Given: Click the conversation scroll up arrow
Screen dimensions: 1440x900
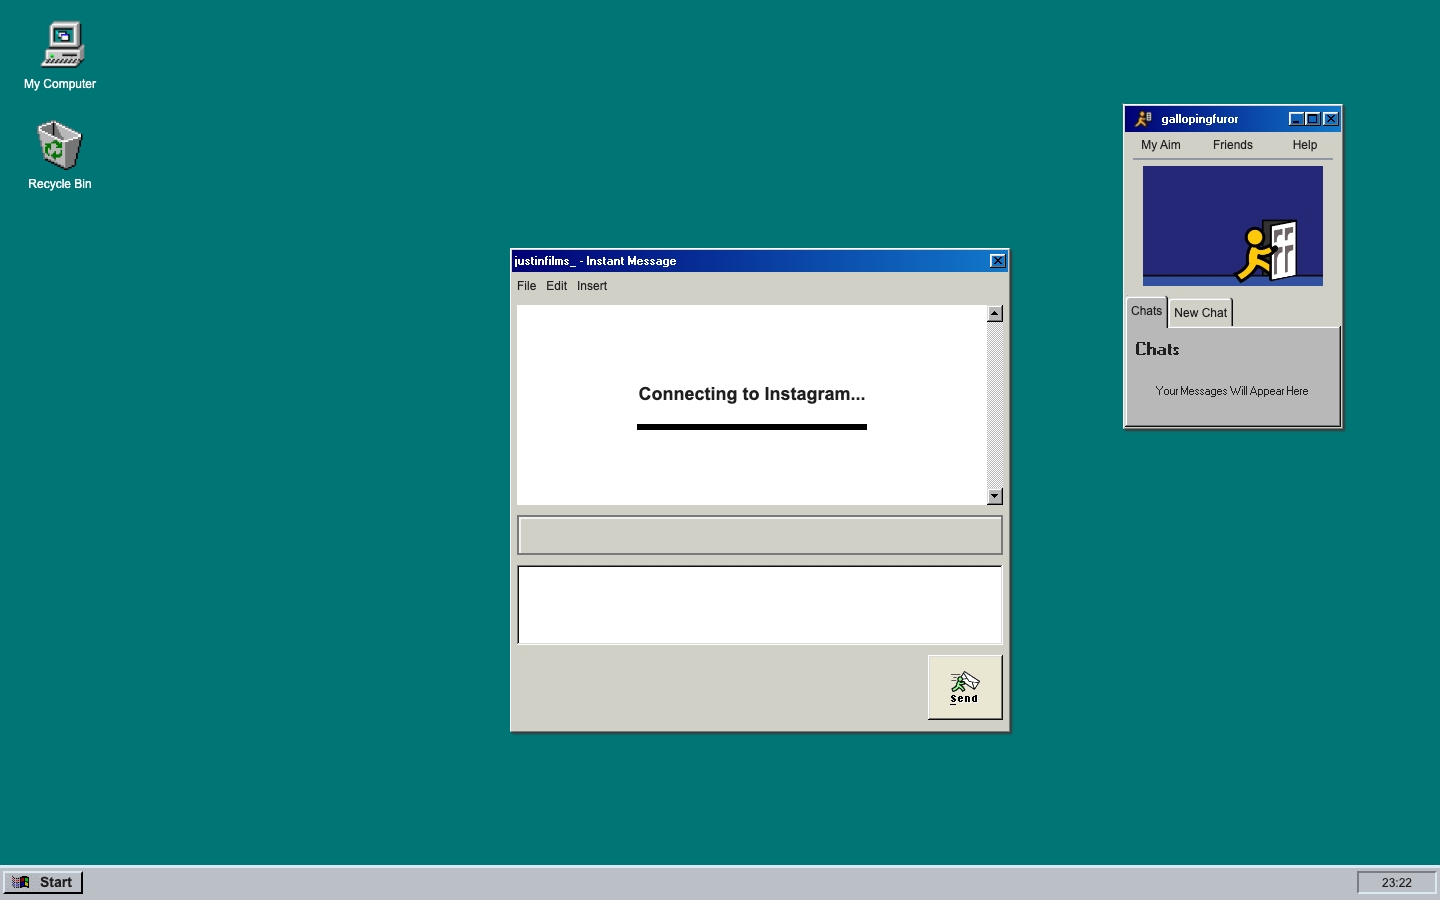Looking at the screenshot, I should pos(994,314).
